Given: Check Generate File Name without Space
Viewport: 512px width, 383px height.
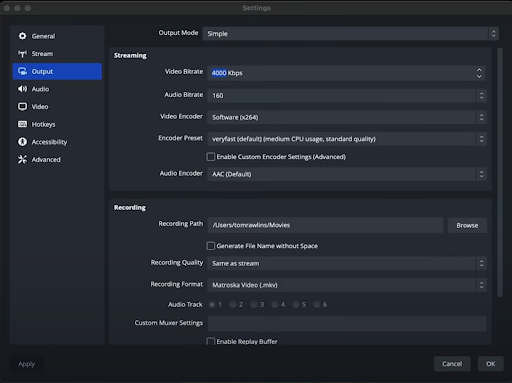Looking at the screenshot, I should tap(211, 246).
